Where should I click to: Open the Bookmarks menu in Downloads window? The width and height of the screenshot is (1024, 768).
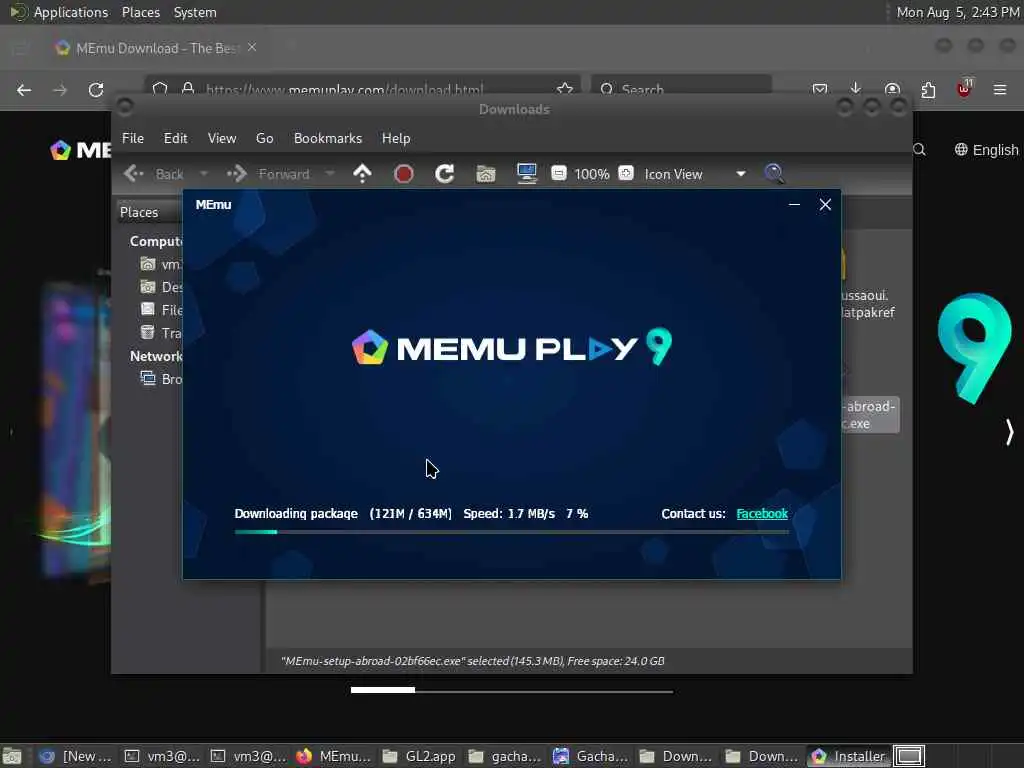328,138
